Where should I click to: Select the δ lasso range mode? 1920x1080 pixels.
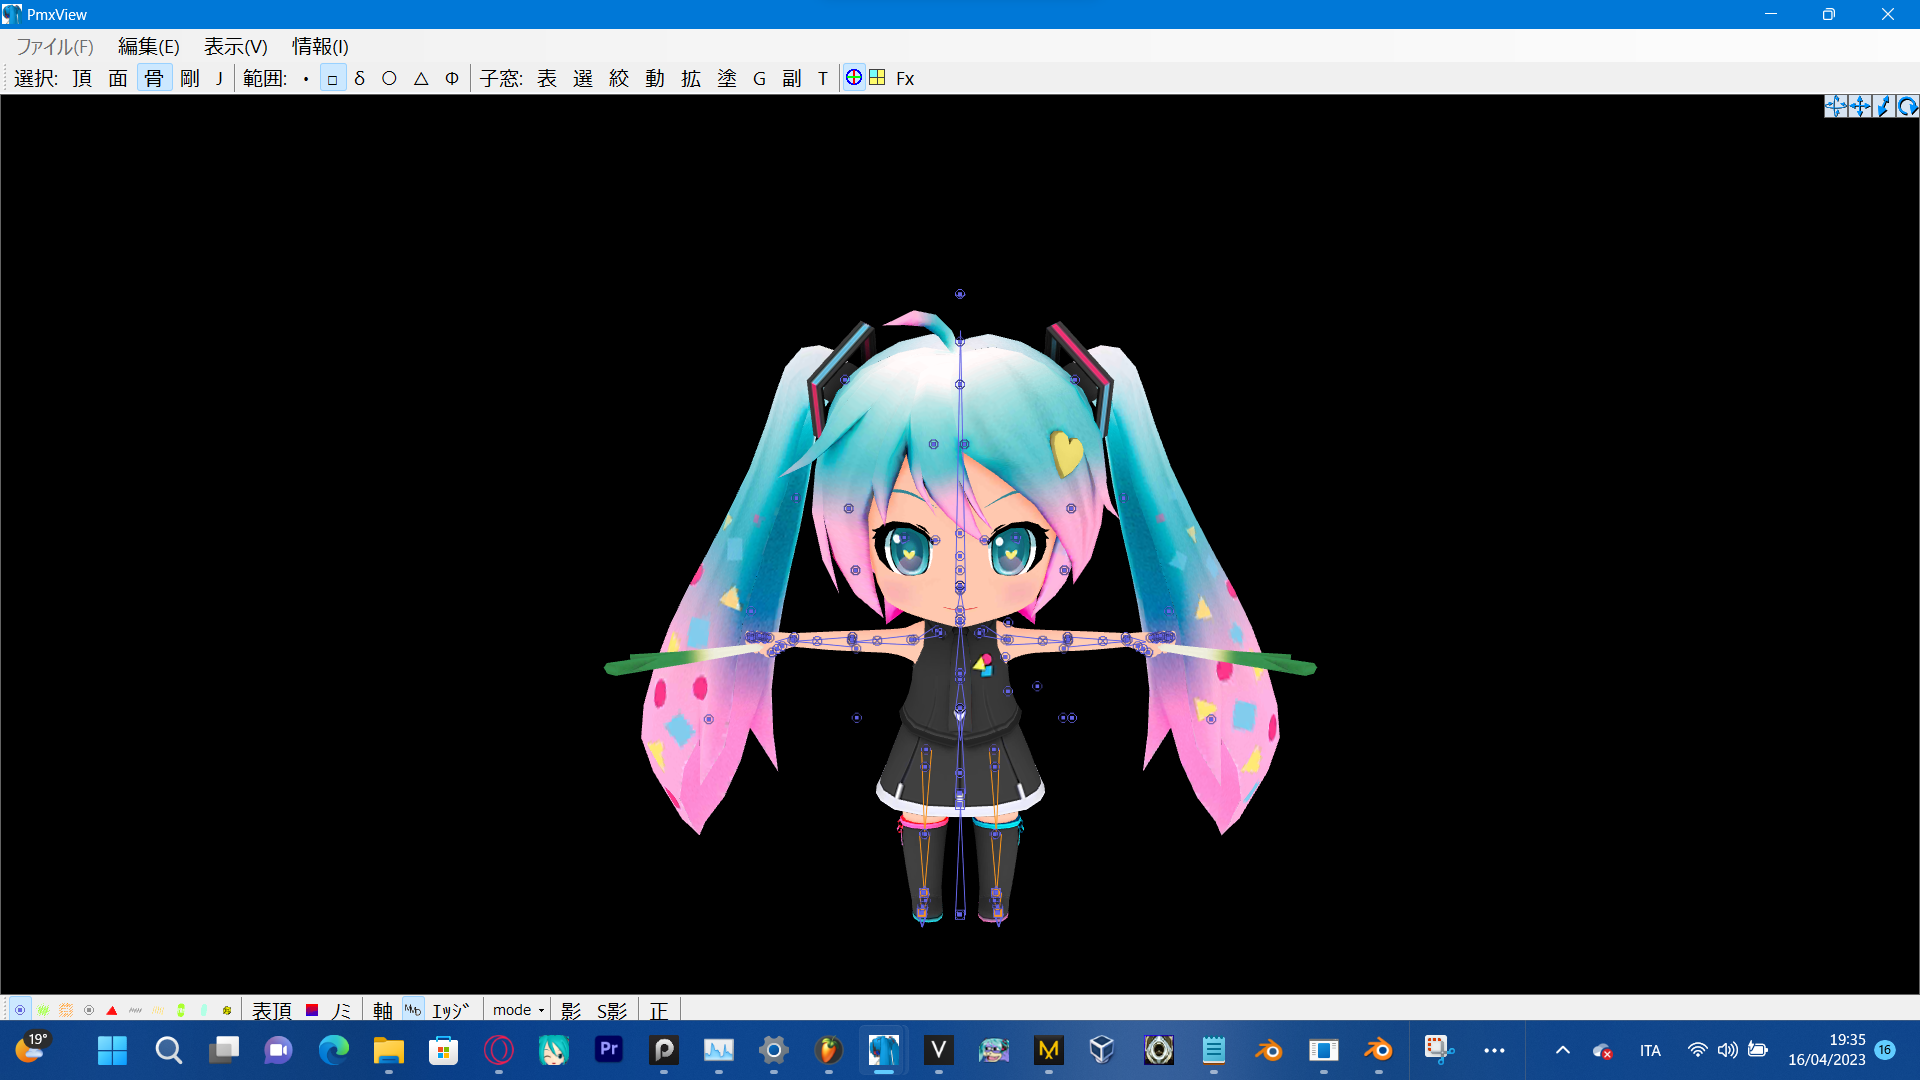coord(360,79)
